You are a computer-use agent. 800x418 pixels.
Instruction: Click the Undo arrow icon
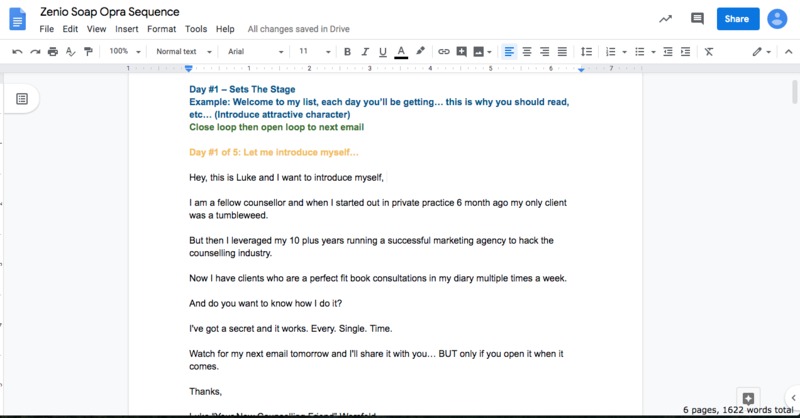coord(17,52)
